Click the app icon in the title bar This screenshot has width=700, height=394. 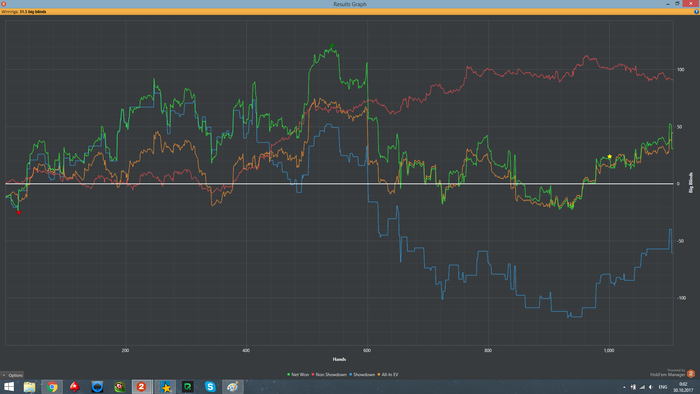(4, 4)
